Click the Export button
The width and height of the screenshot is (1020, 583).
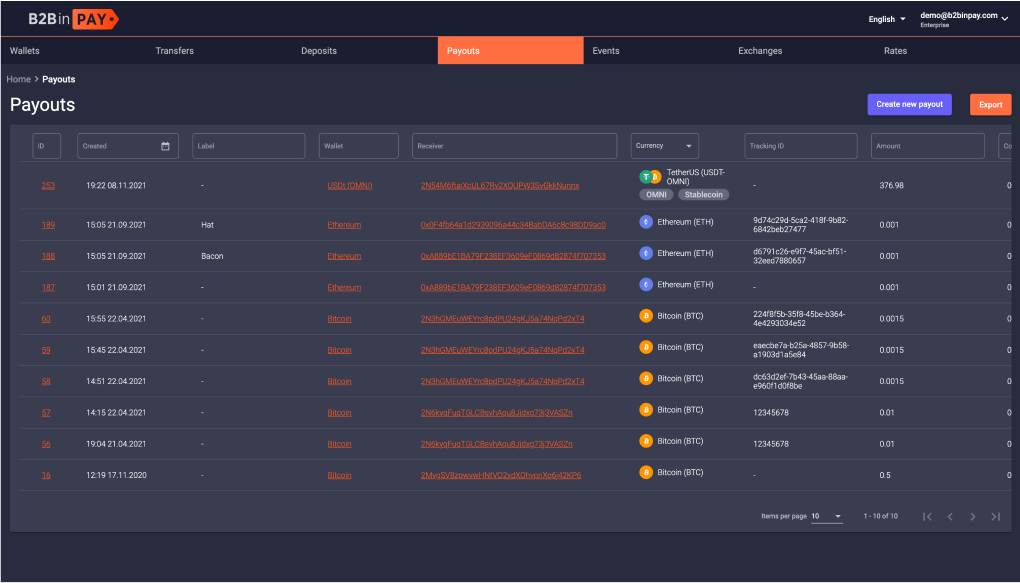tap(991, 104)
